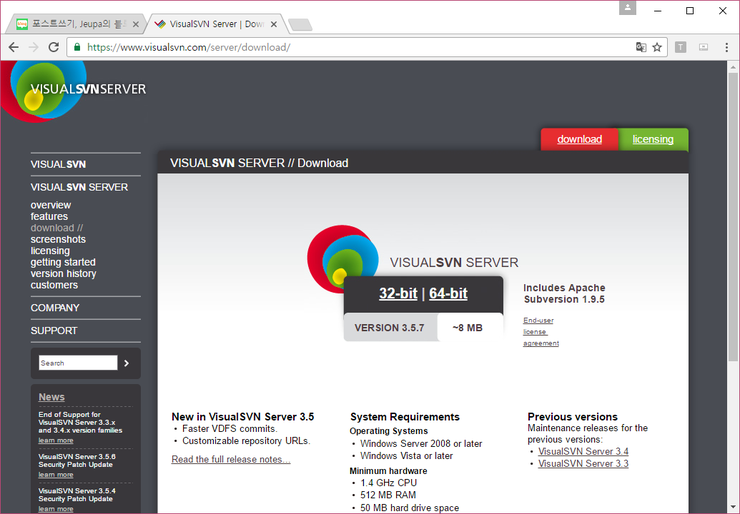Switch to the Jeupa blog post tab
The width and height of the screenshot is (740, 514).
pos(75,24)
